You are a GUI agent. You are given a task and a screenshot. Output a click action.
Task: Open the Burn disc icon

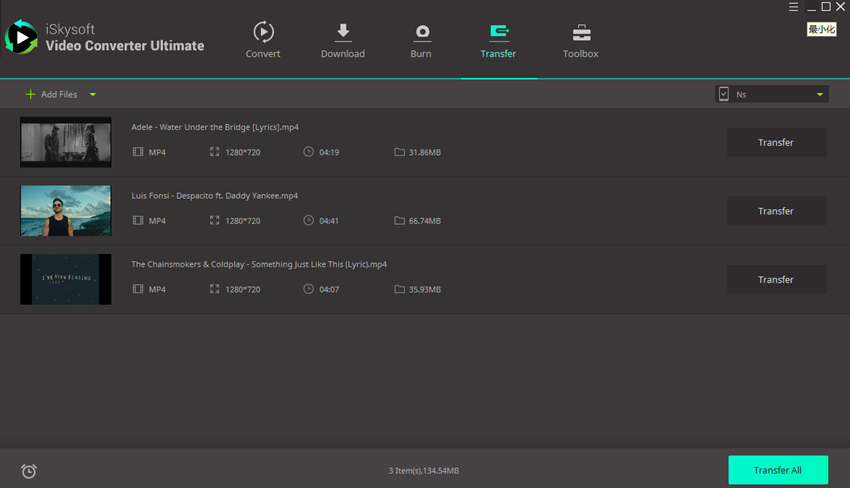tap(421, 32)
